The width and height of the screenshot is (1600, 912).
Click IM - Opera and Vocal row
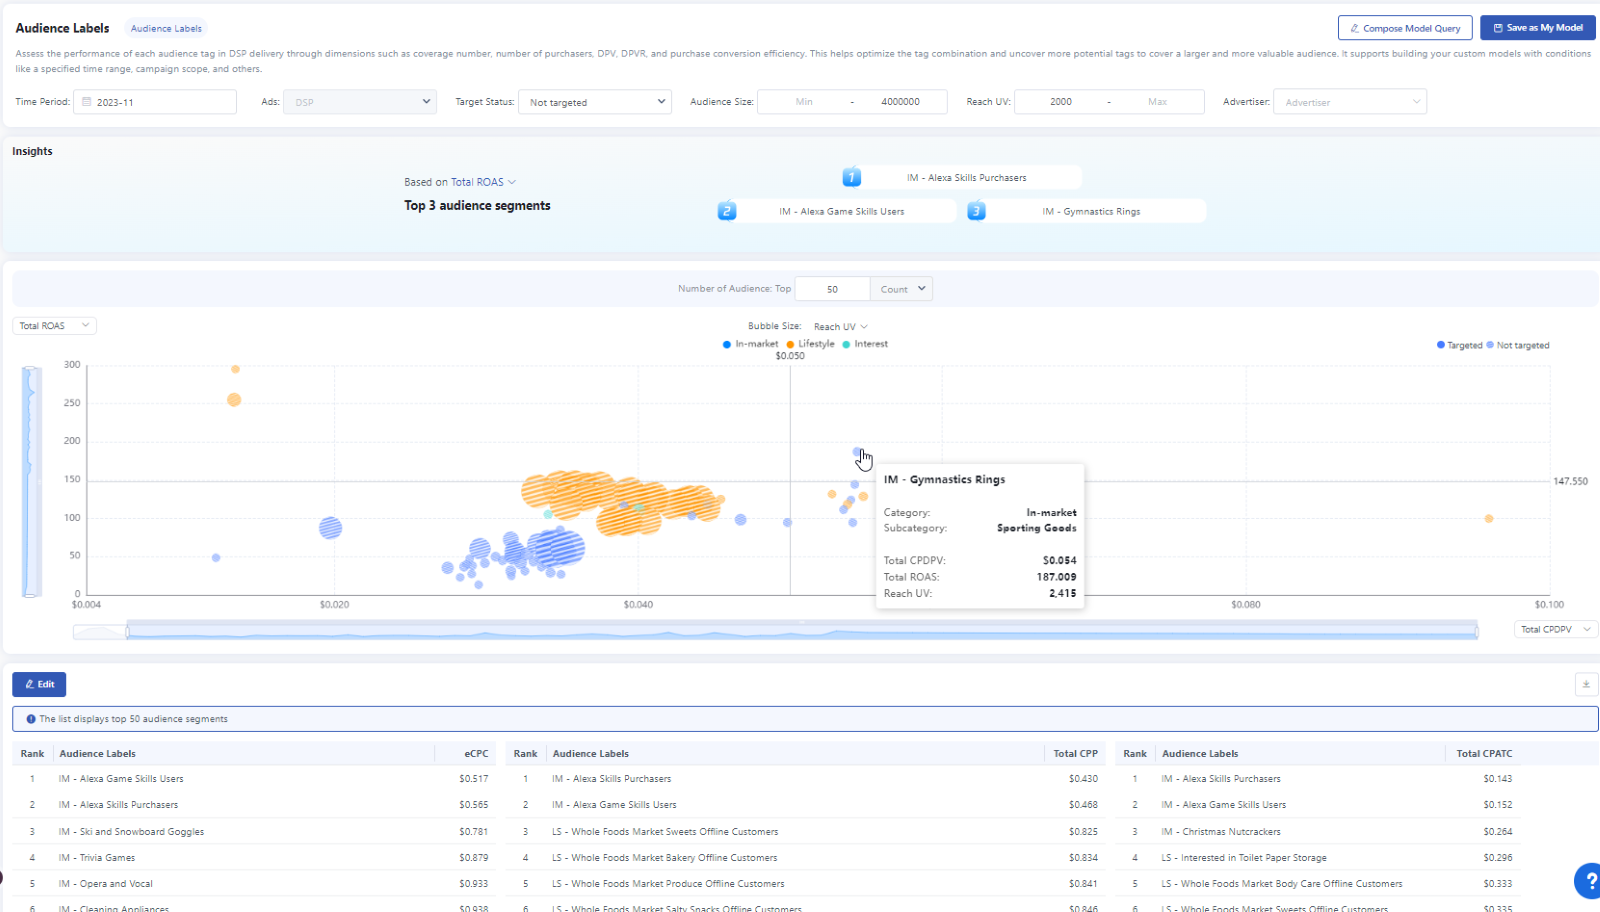255,884
